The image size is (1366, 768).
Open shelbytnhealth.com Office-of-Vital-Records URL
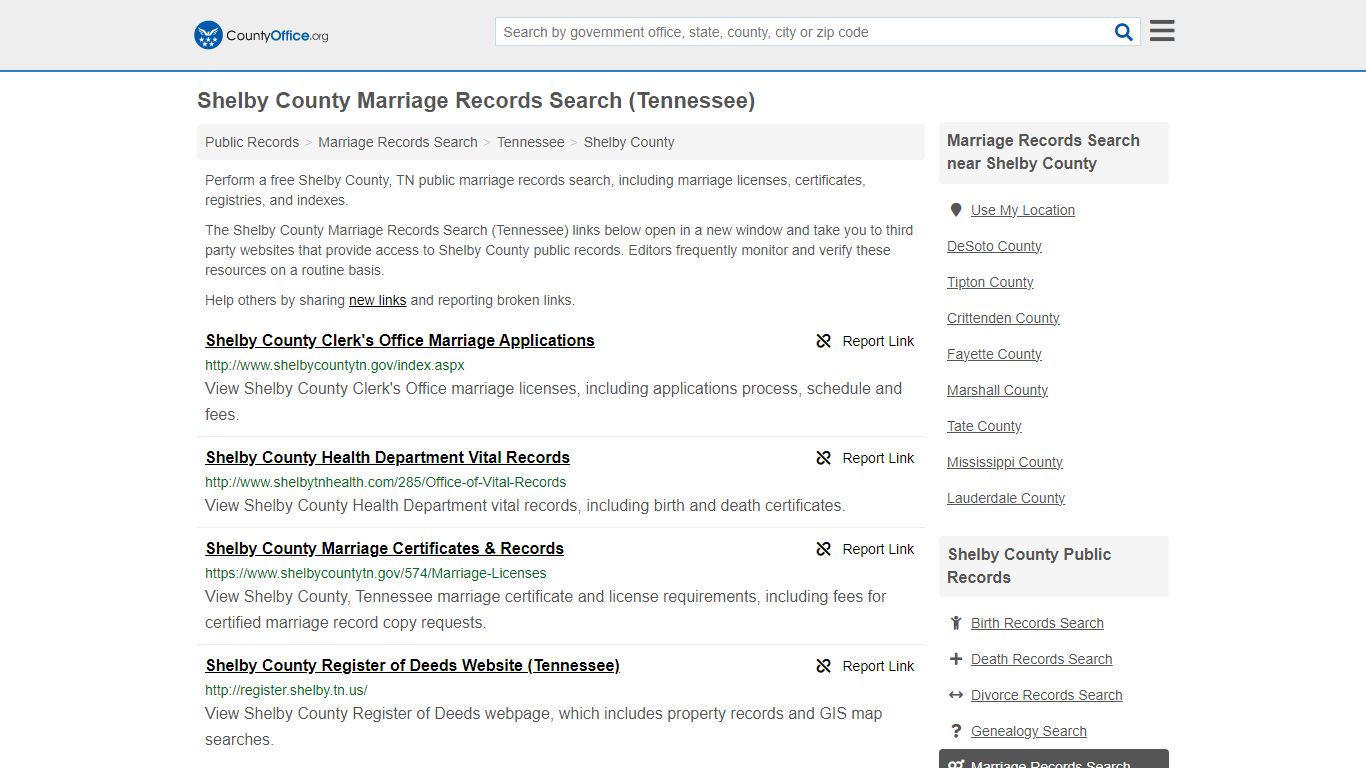(x=386, y=482)
